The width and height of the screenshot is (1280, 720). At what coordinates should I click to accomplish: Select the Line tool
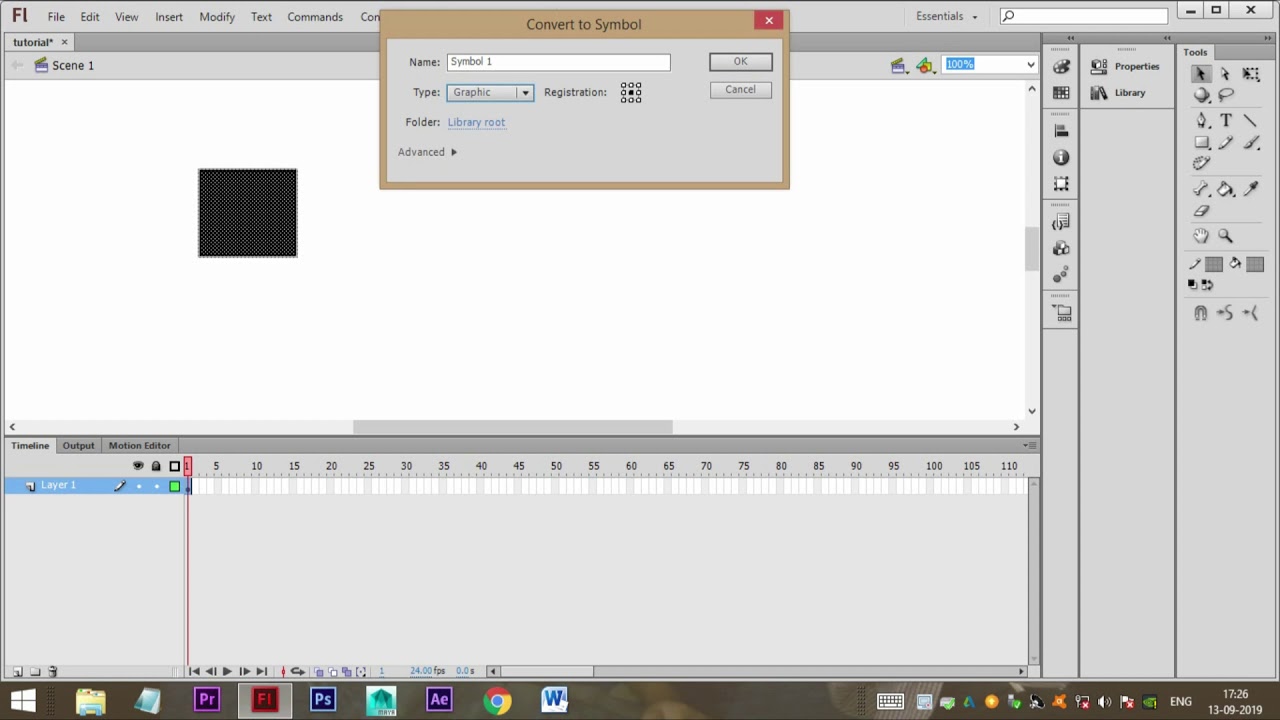click(1250, 120)
